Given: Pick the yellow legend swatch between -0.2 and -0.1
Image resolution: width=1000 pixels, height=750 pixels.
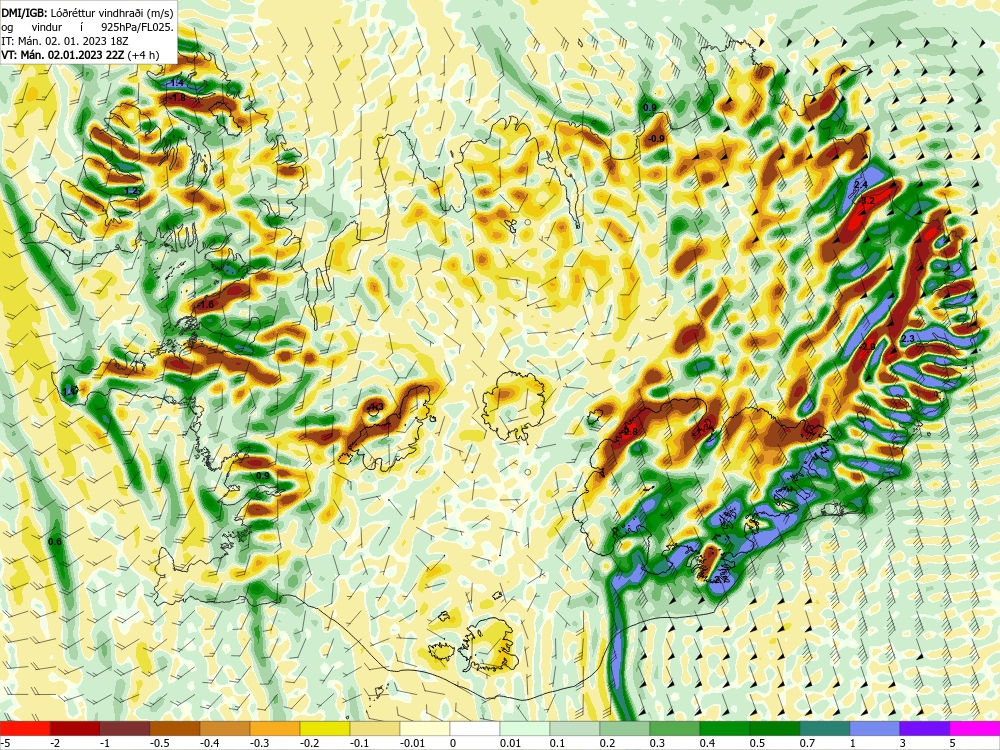Looking at the screenshot, I should coord(325,728).
